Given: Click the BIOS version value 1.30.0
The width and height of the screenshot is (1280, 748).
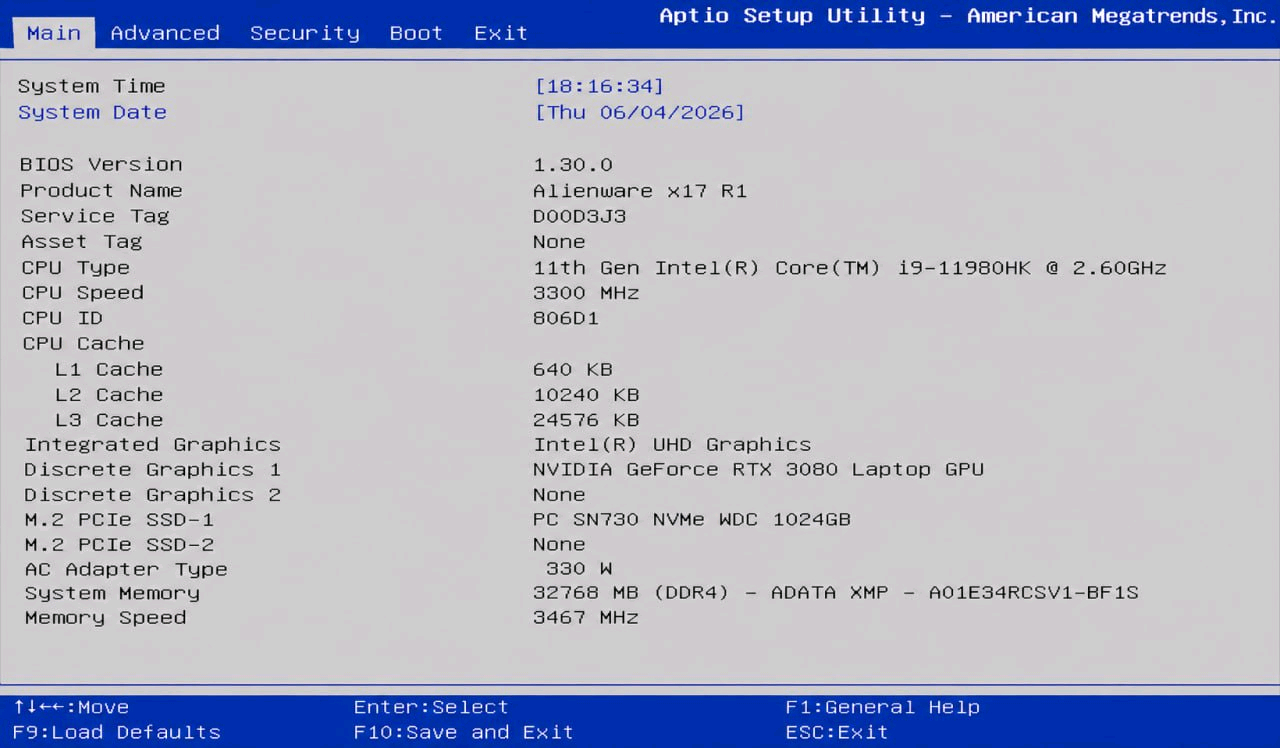Looking at the screenshot, I should point(573,164).
